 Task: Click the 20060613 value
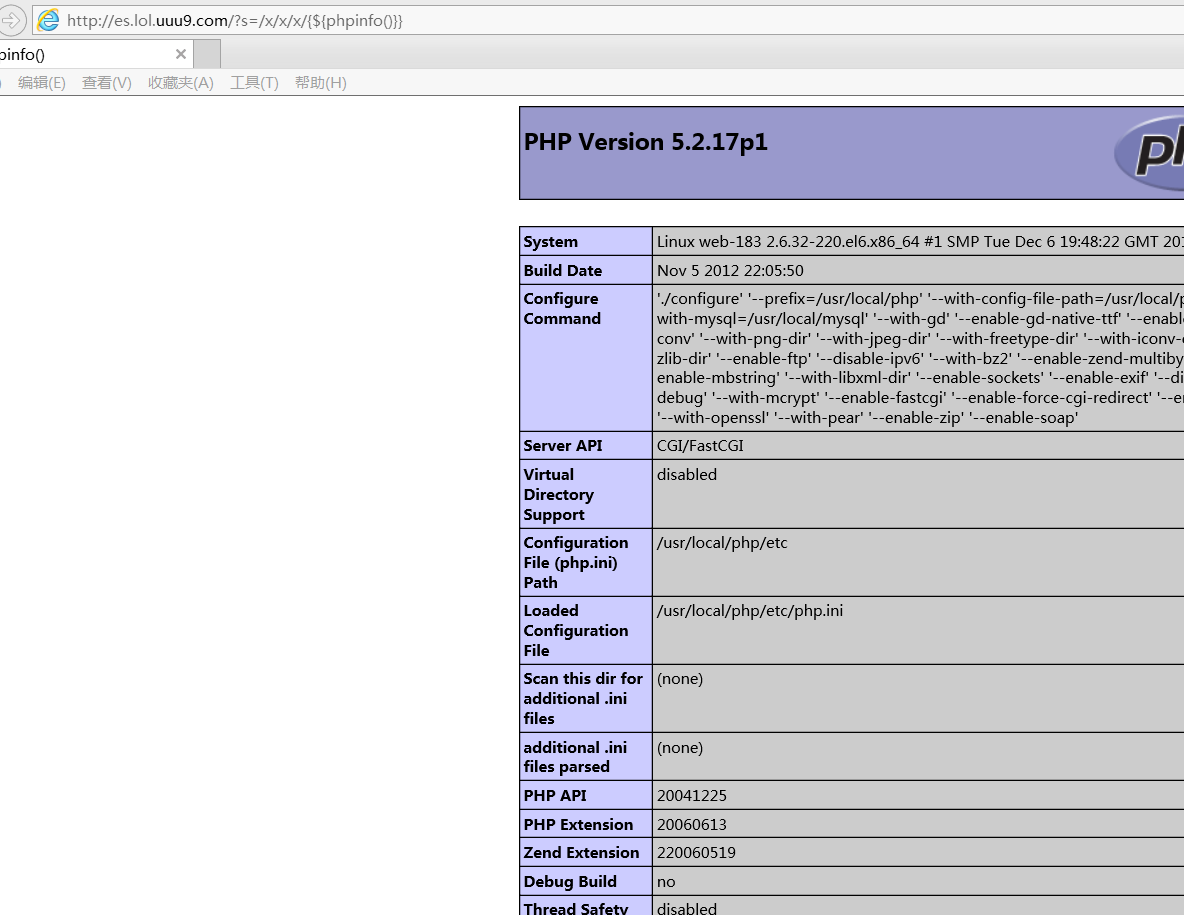coord(692,824)
